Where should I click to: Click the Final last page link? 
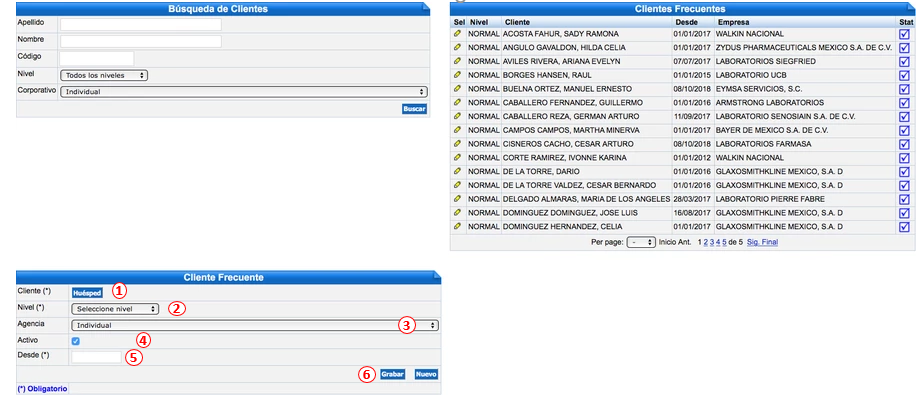pos(770,242)
